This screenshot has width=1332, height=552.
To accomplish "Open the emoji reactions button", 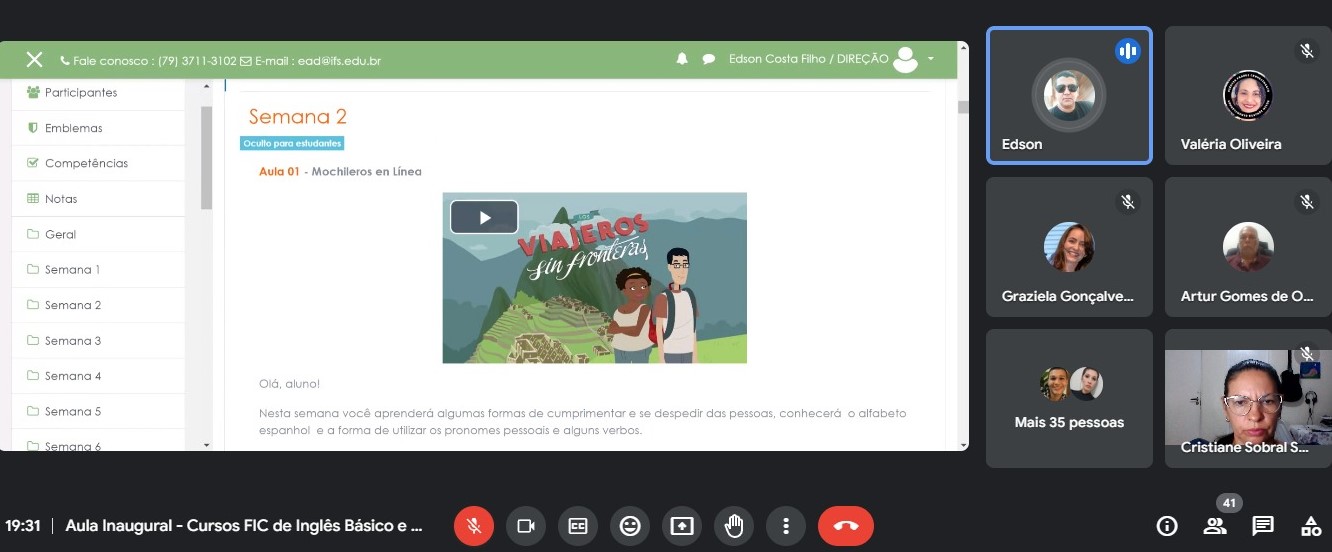I will click(630, 526).
